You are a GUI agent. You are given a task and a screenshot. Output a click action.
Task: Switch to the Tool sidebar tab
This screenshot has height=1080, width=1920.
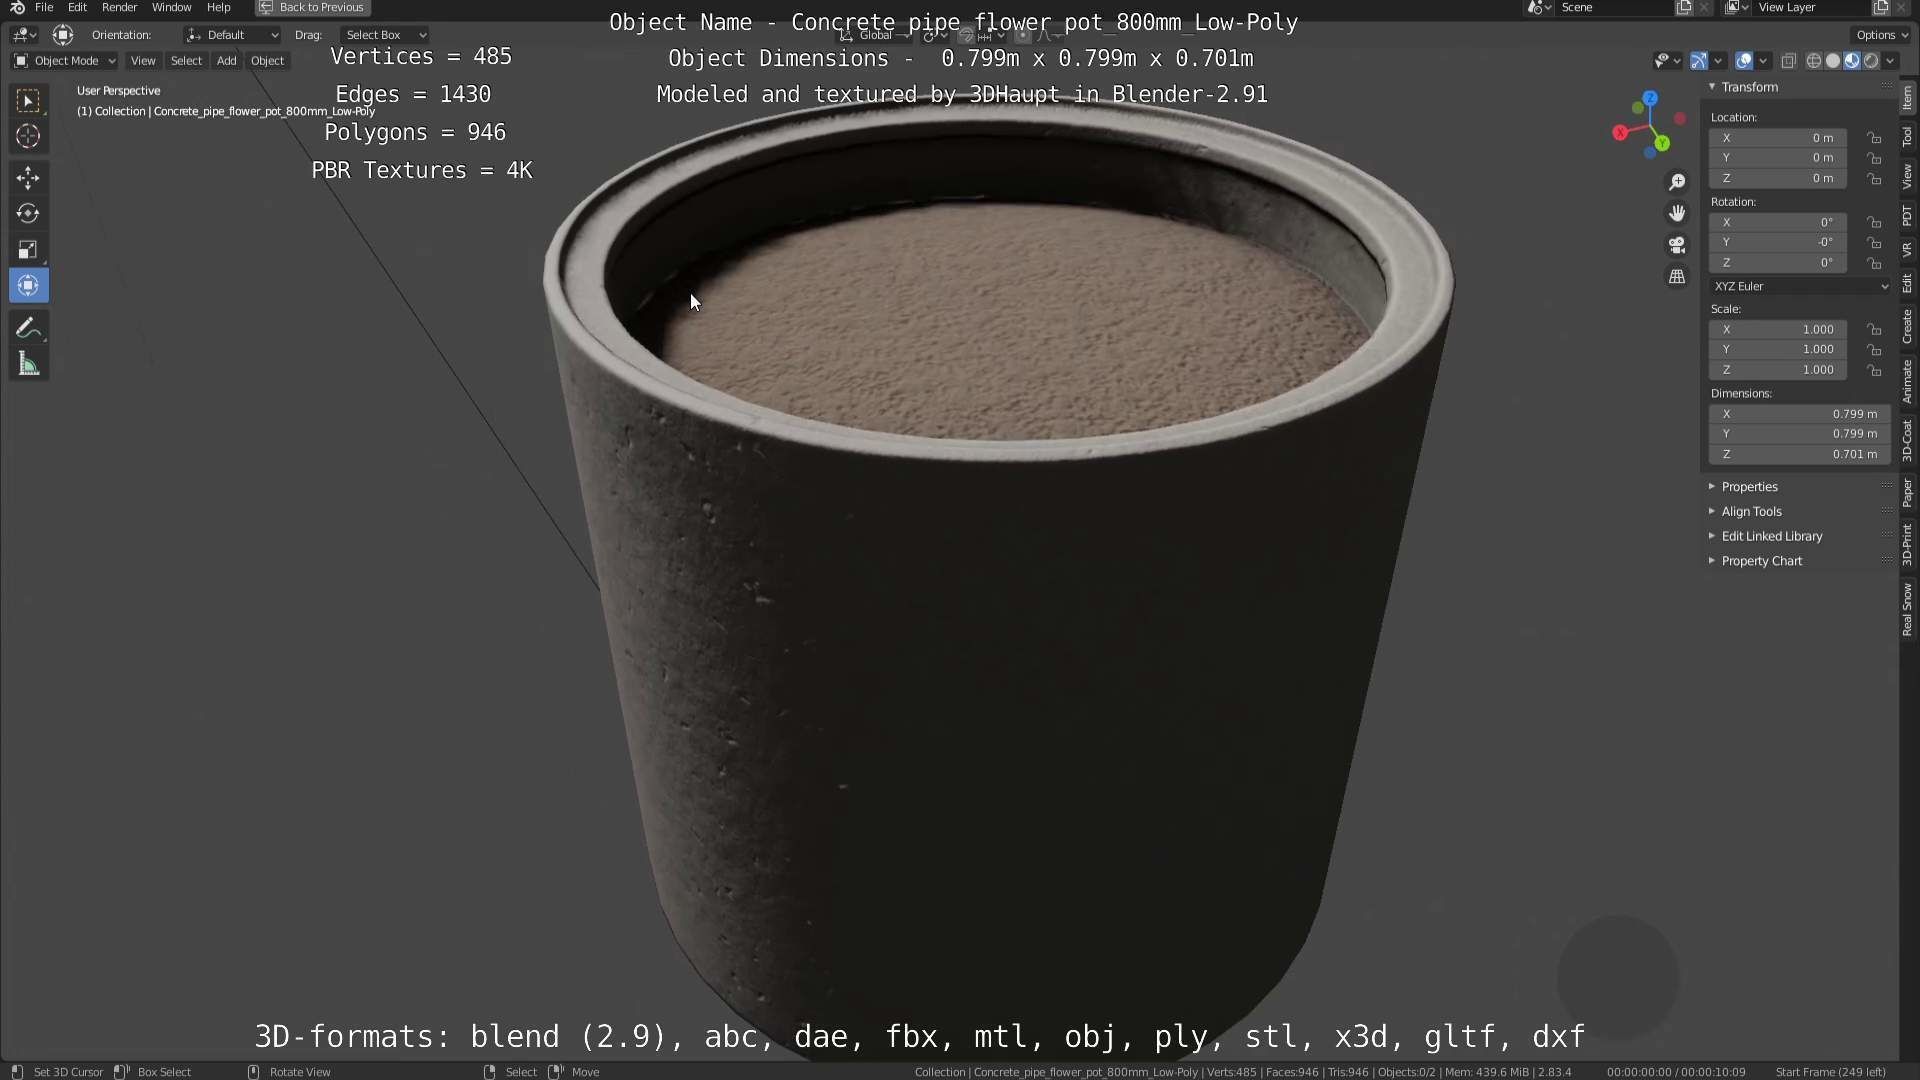coord(1907,137)
